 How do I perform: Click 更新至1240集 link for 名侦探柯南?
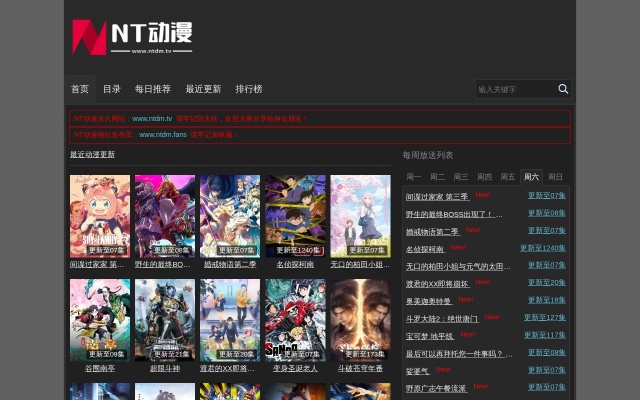542,248
